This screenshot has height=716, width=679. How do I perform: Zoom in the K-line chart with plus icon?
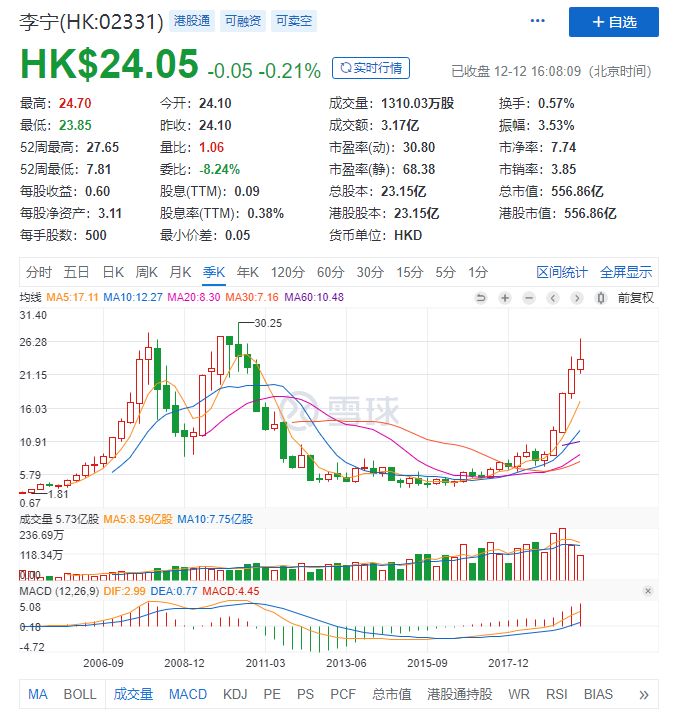pos(505,298)
